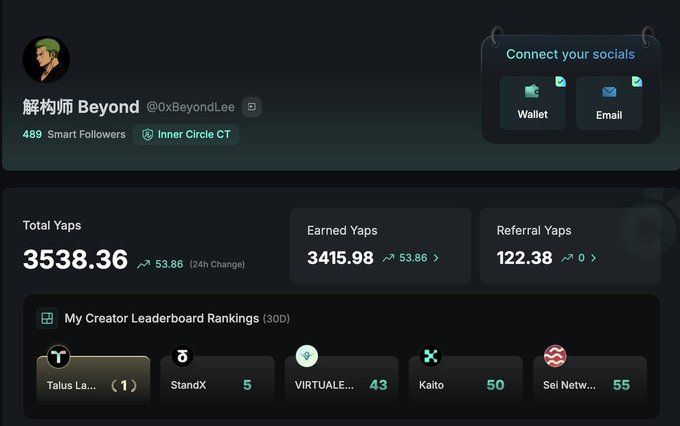The image size is (680, 426).
Task: Click the leaderboard grid icon
Action: [47, 318]
